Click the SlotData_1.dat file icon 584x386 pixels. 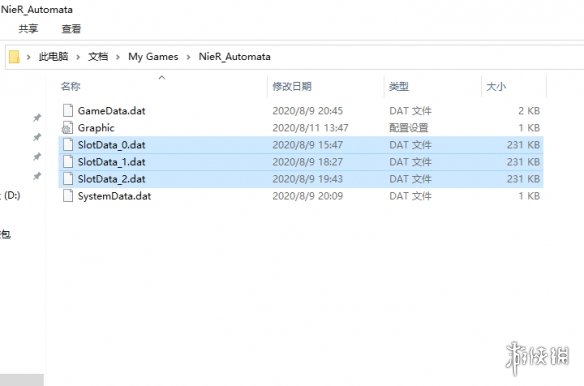click(x=68, y=162)
